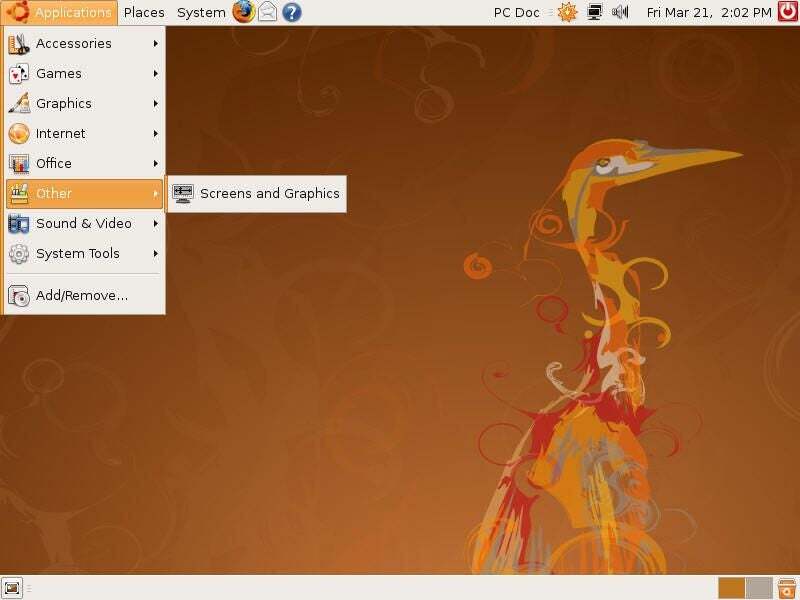
Task: Open the Trash icon in bottom panel
Action: point(787,588)
